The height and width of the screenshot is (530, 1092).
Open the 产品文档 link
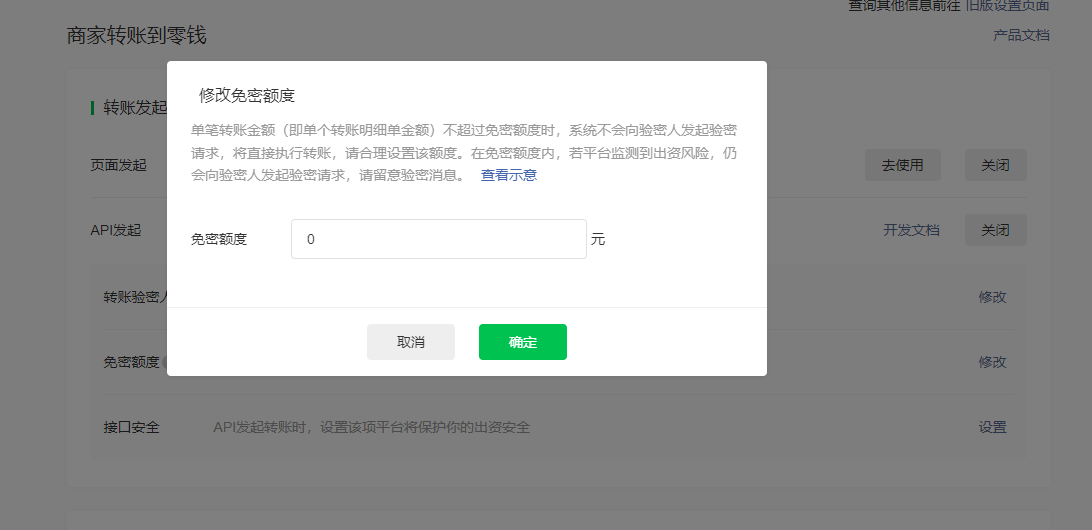click(x=1021, y=36)
